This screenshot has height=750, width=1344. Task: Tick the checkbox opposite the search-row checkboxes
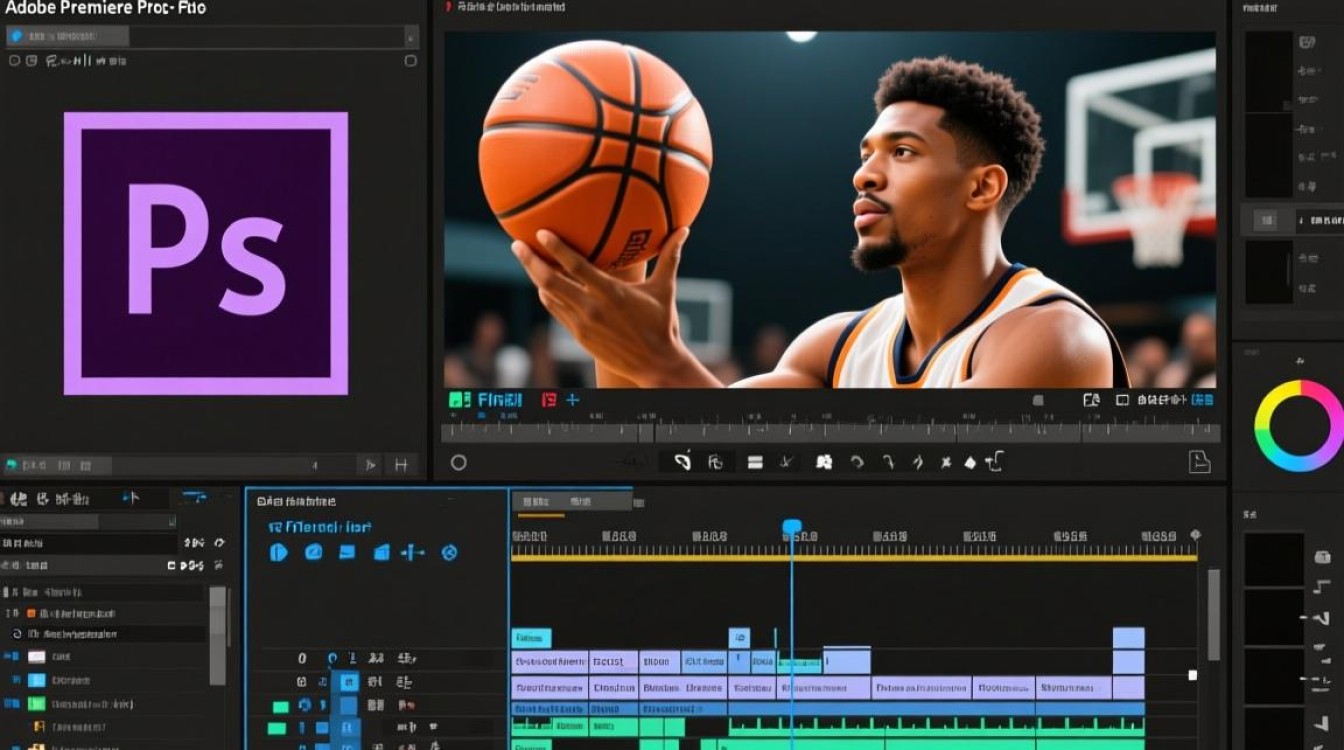tap(410, 61)
